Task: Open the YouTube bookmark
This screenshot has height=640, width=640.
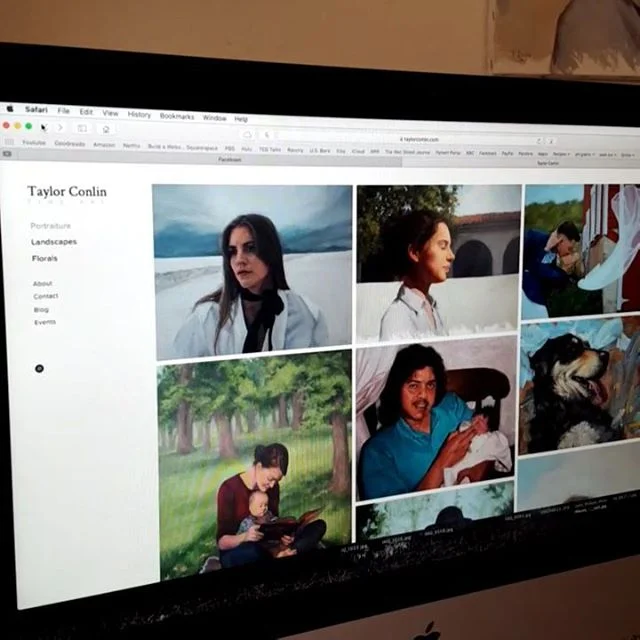Action: (34, 142)
